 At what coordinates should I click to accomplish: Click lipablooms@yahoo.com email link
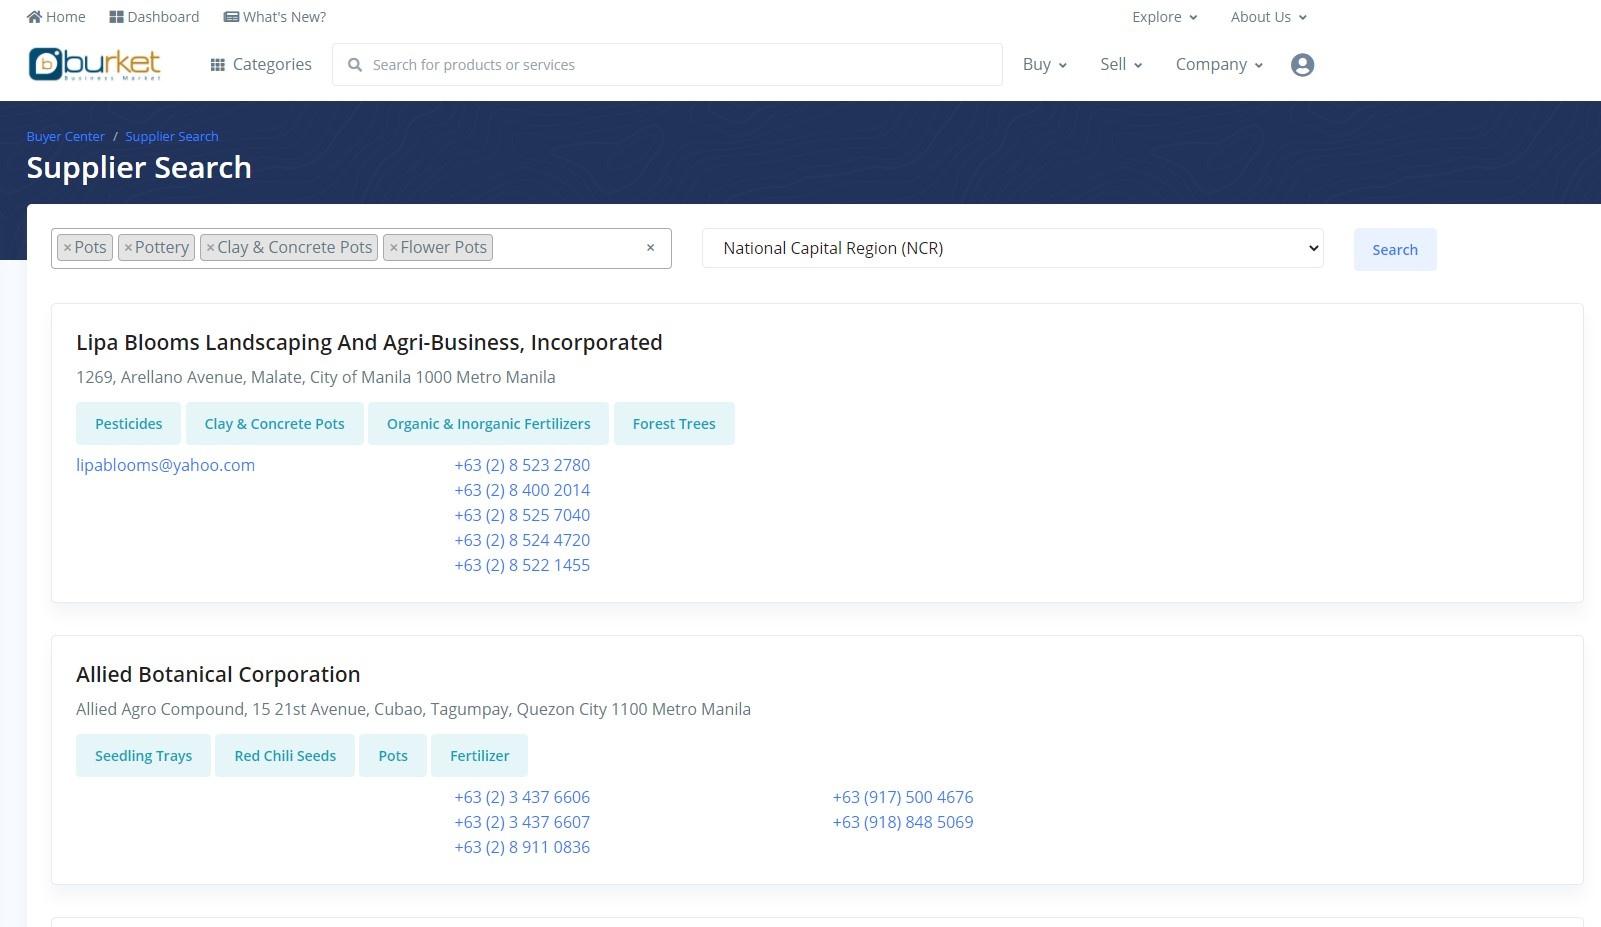pyautogui.click(x=165, y=465)
